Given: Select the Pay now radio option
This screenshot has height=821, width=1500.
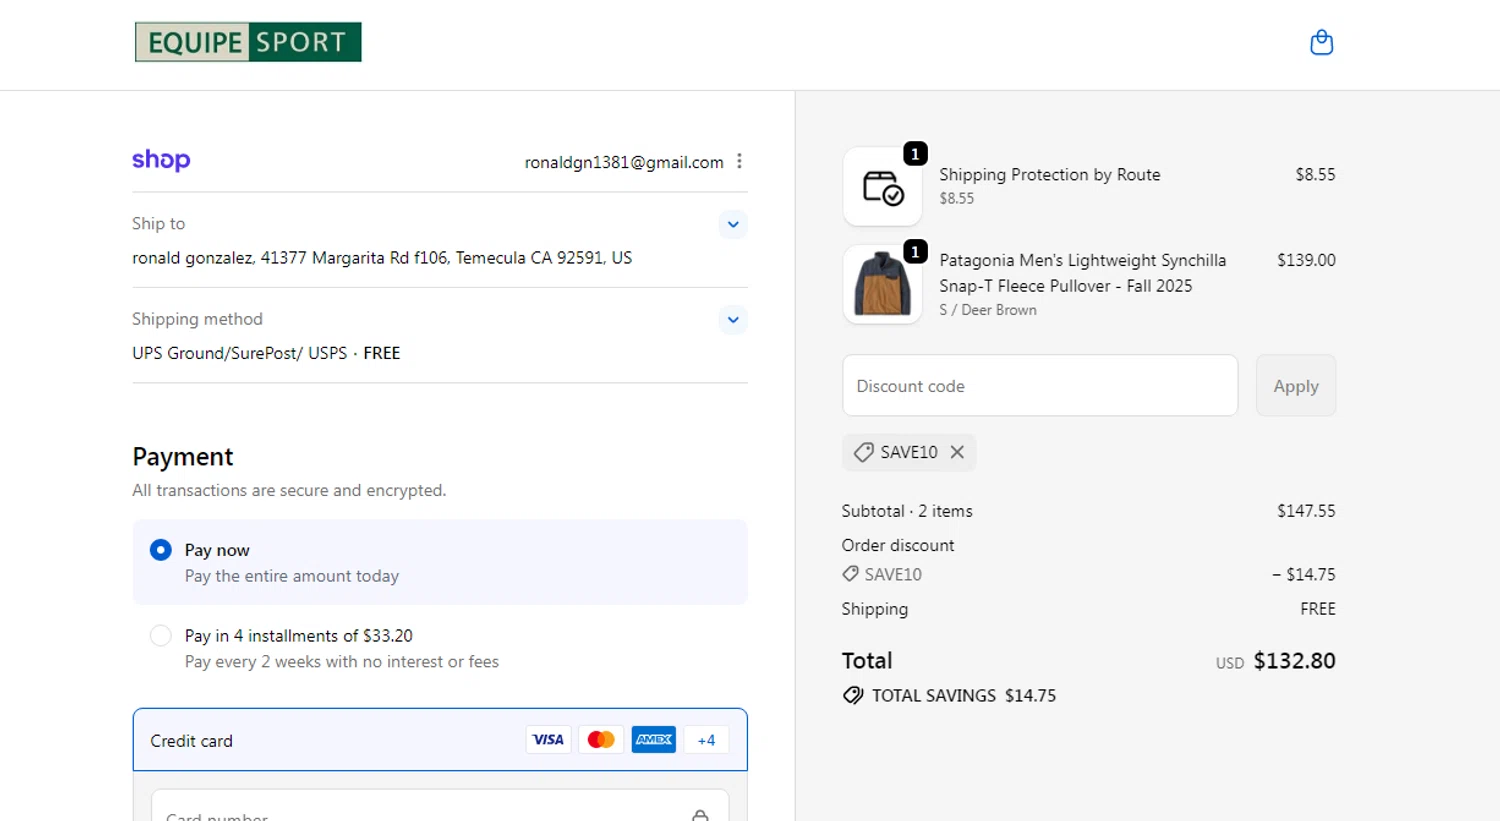Looking at the screenshot, I should (160, 550).
